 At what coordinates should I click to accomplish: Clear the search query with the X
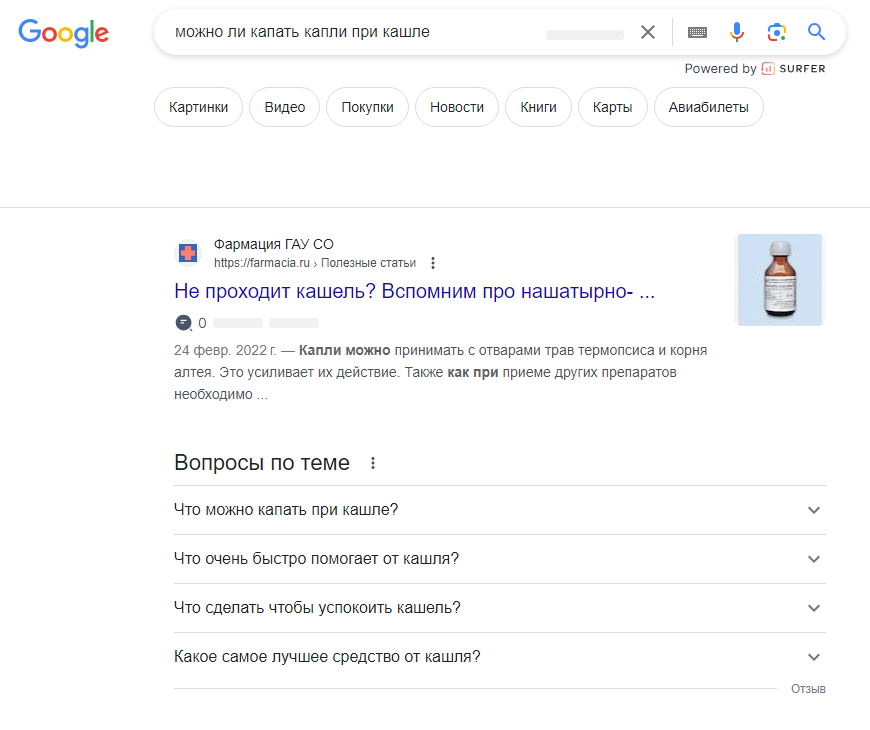click(647, 31)
